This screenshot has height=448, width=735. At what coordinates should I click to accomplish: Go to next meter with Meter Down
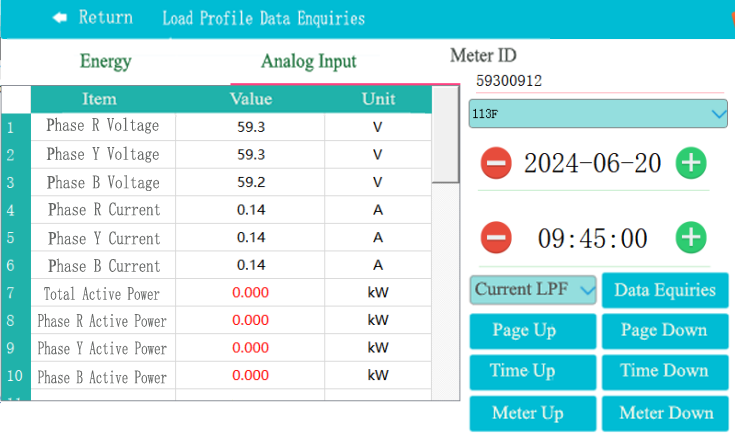(665, 413)
